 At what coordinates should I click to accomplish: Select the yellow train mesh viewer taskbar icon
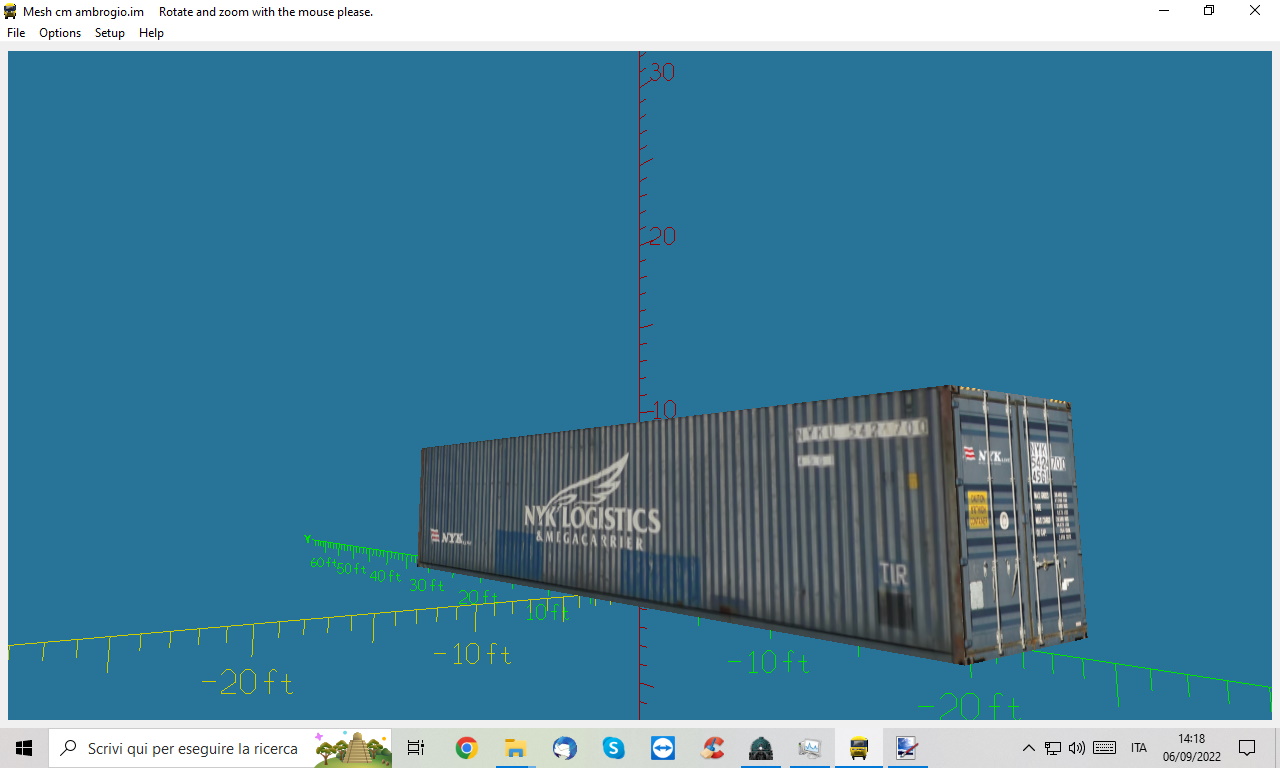859,748
